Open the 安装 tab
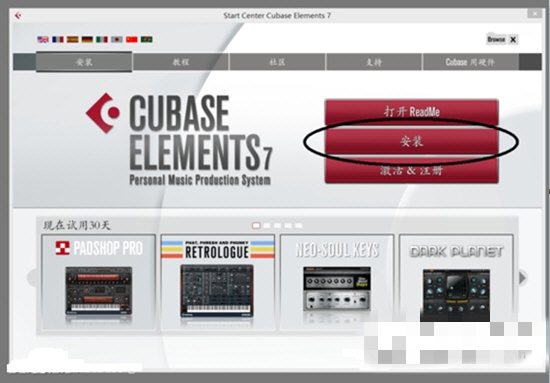The width and height of the screenshot is (550, 383). coord(84,62)
